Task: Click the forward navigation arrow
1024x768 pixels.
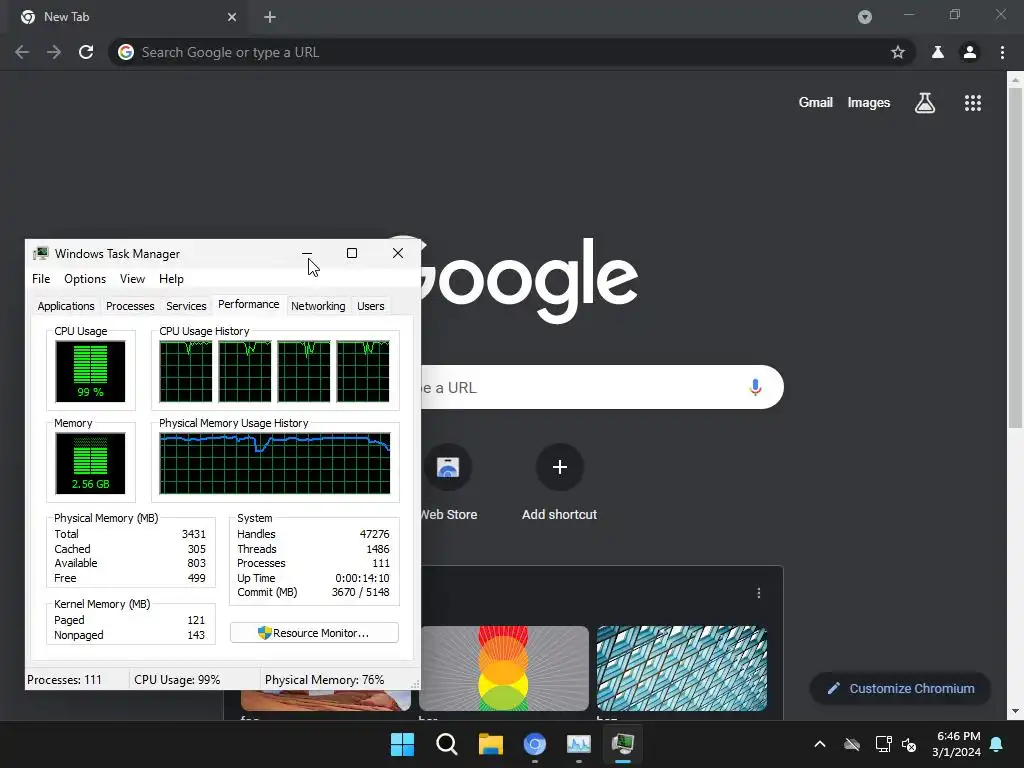Action: (54, 52)
